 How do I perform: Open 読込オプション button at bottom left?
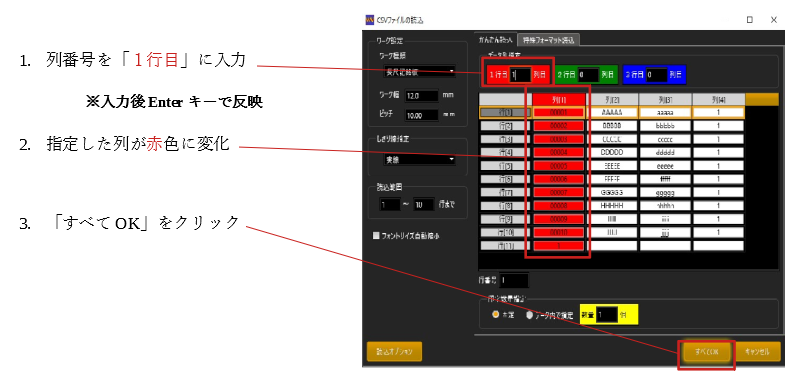tap(394, 351)
